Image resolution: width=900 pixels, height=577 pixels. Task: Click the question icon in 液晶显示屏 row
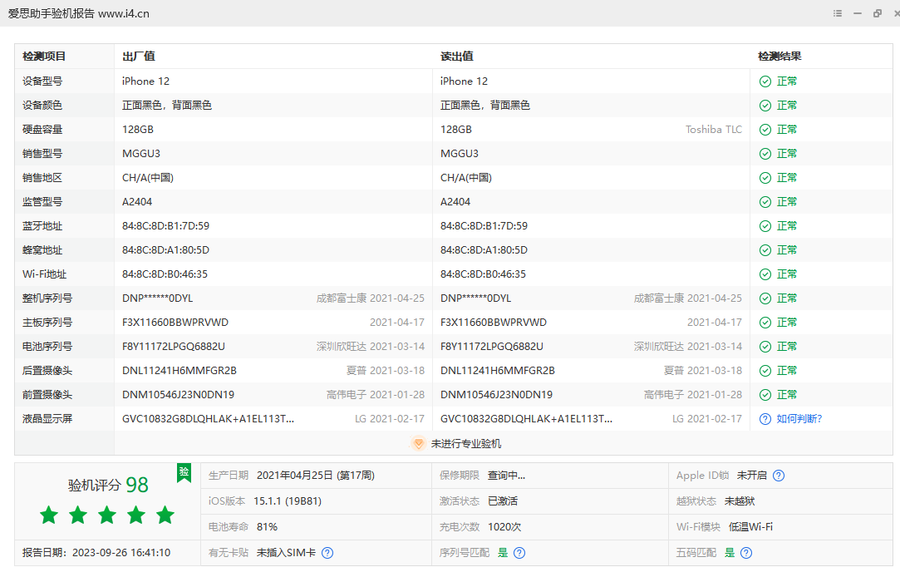pos(765,419)
